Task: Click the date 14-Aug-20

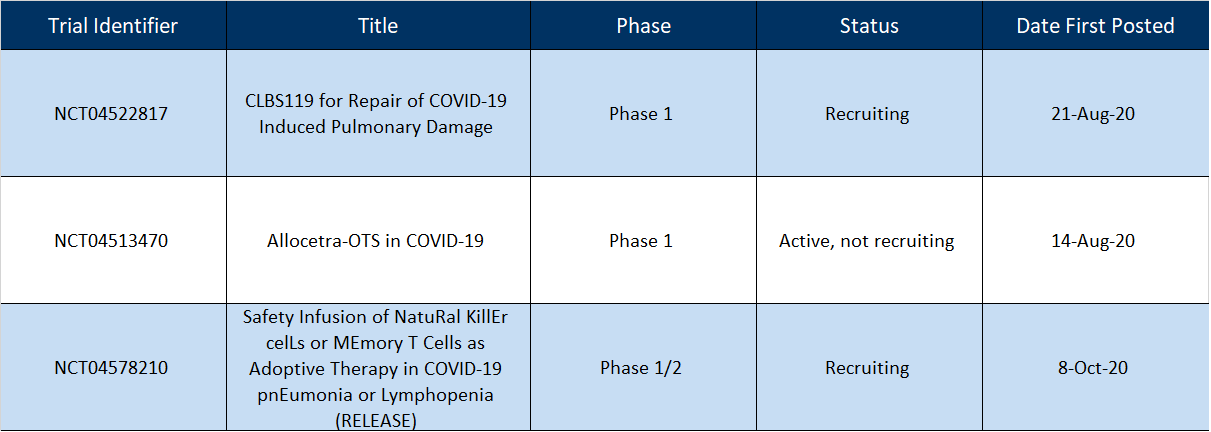Action: pos(1095,241)
